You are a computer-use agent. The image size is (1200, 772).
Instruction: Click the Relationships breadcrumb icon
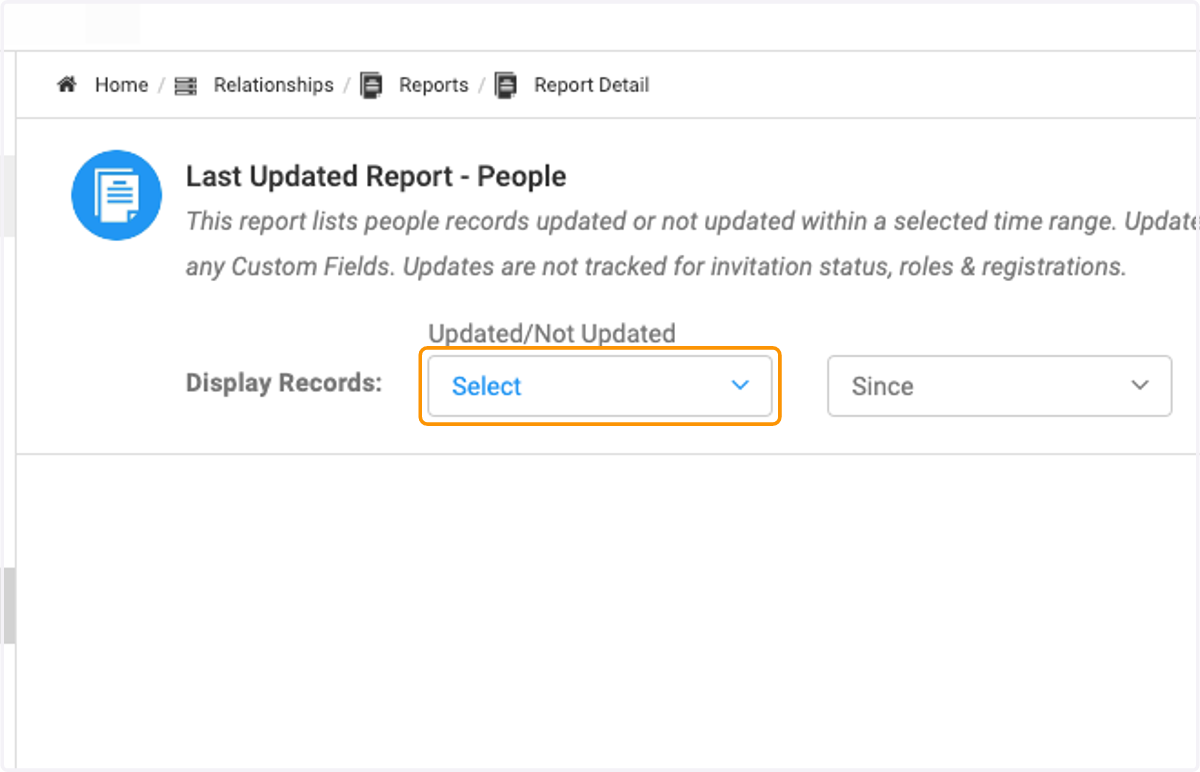coord(185,85)
